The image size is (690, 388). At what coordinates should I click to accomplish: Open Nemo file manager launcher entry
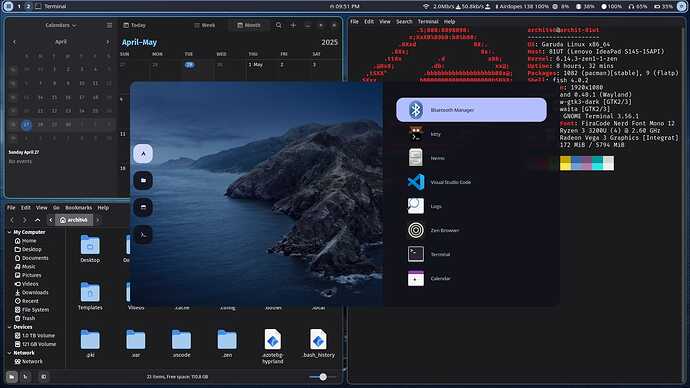[471, 158]
